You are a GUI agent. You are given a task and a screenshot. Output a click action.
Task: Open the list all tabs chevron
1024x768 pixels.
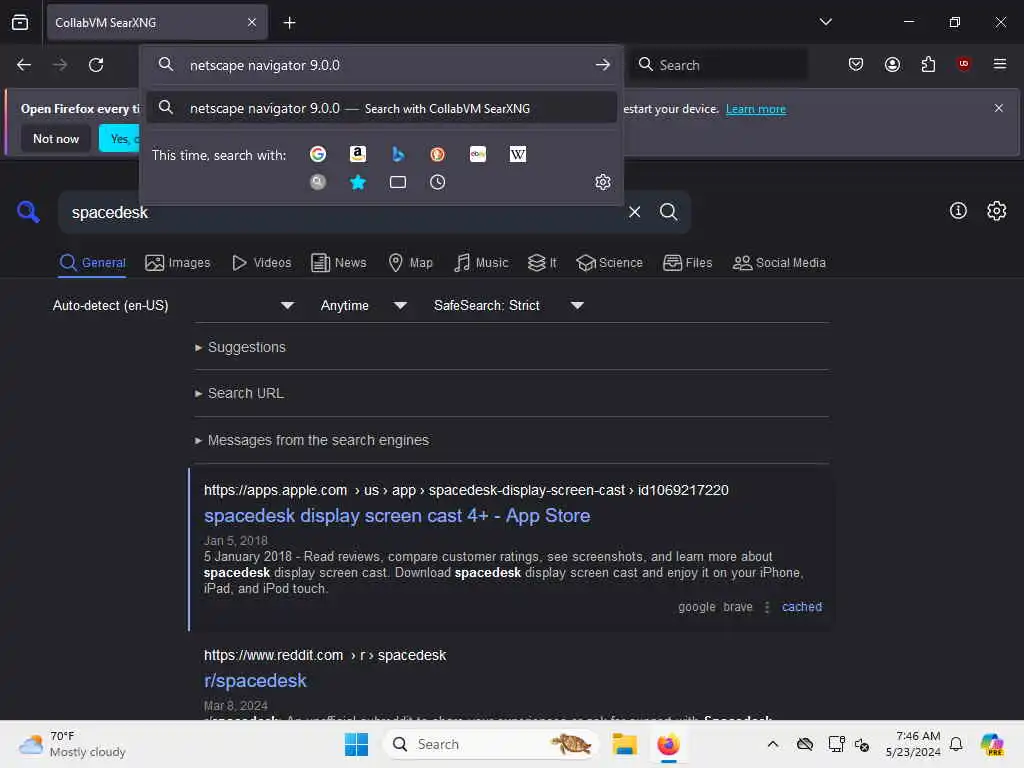point(825,22)
